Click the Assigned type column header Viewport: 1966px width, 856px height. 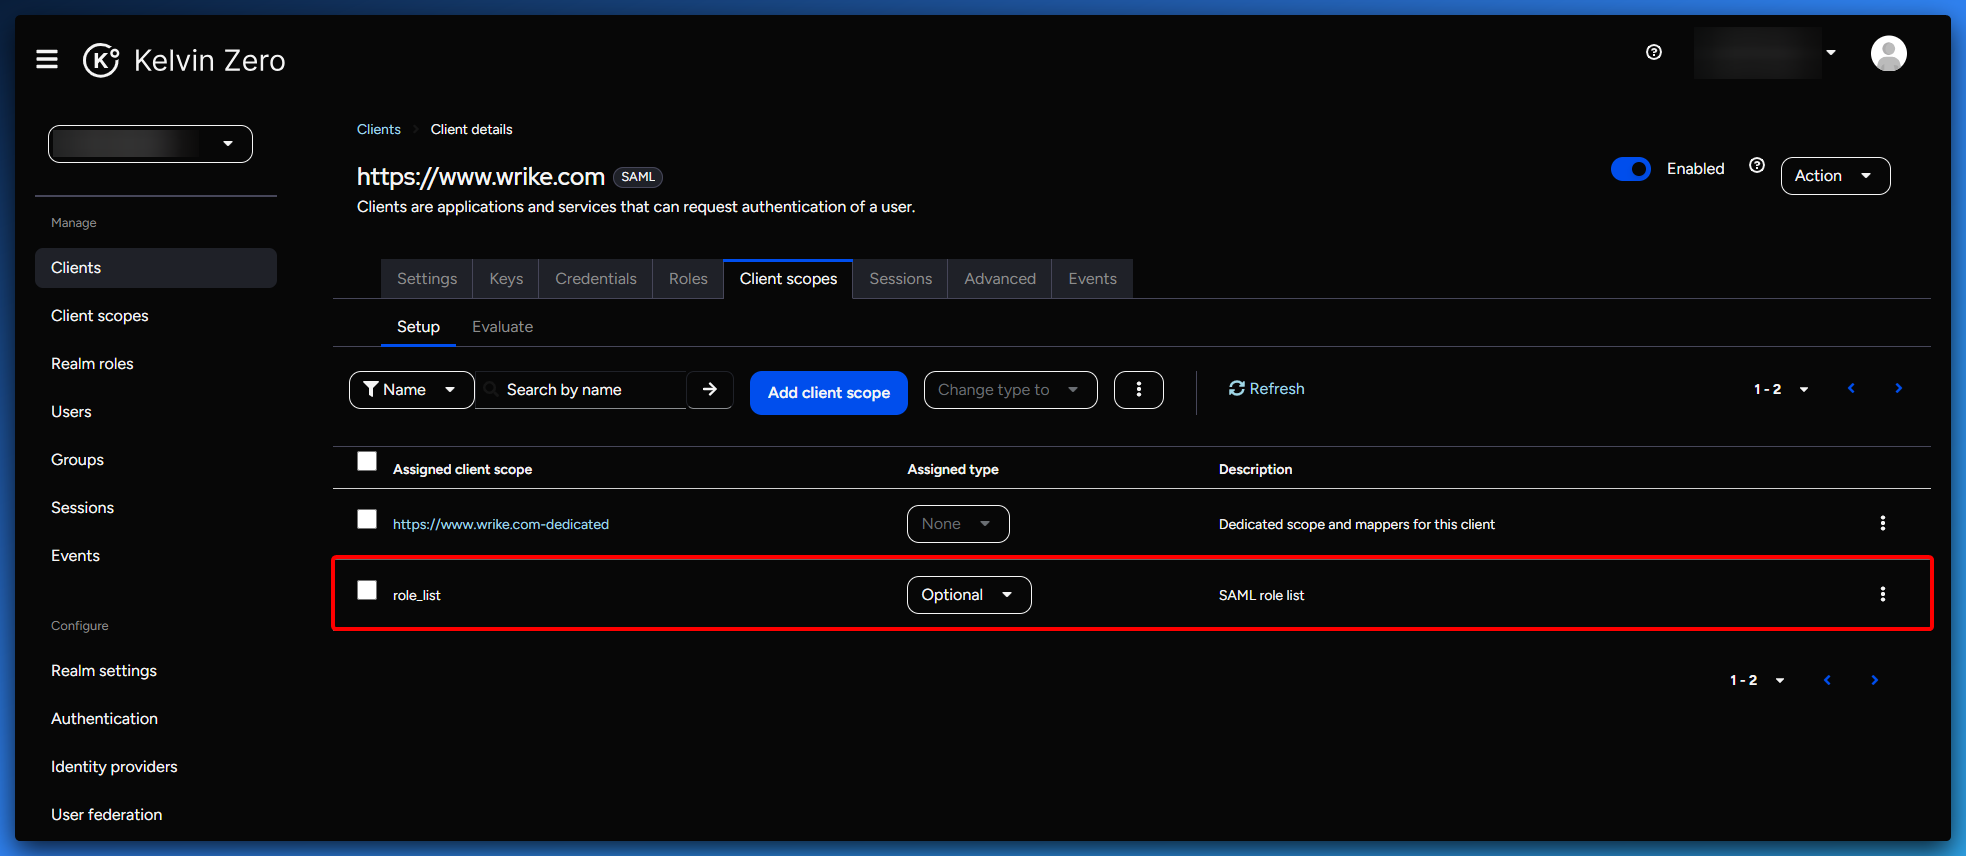pyautogui.click(x=953, y=469)
